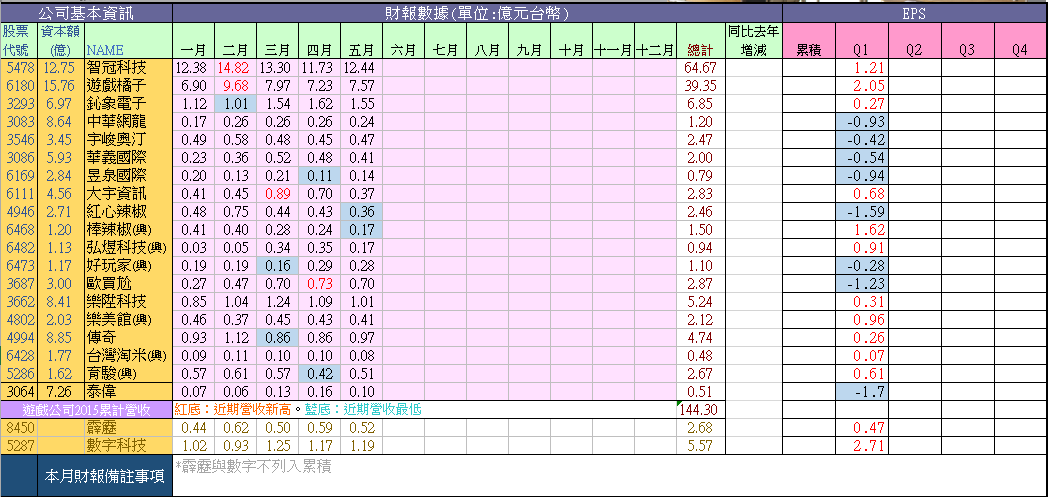
Task: Click the red 9.68 February revenue cell
Action: (x=236, y=86)
